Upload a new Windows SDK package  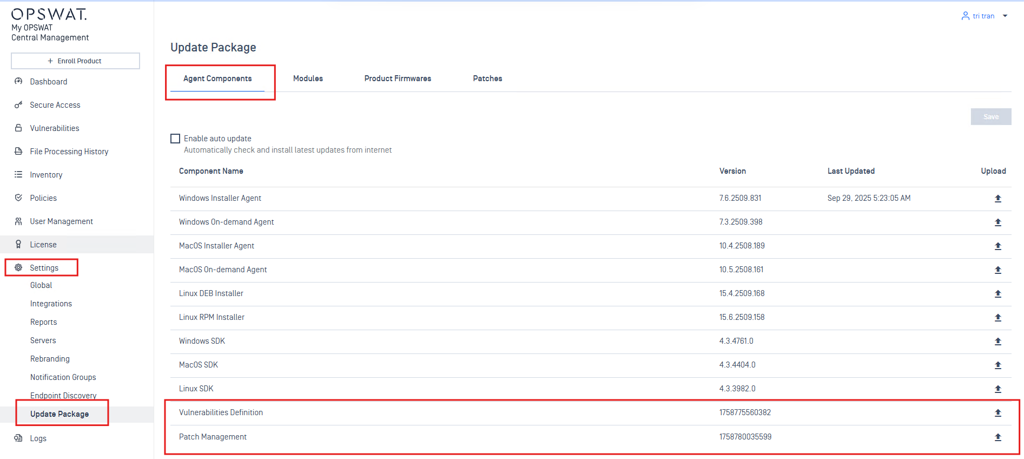pyautogui.click(x=997, y=341)
